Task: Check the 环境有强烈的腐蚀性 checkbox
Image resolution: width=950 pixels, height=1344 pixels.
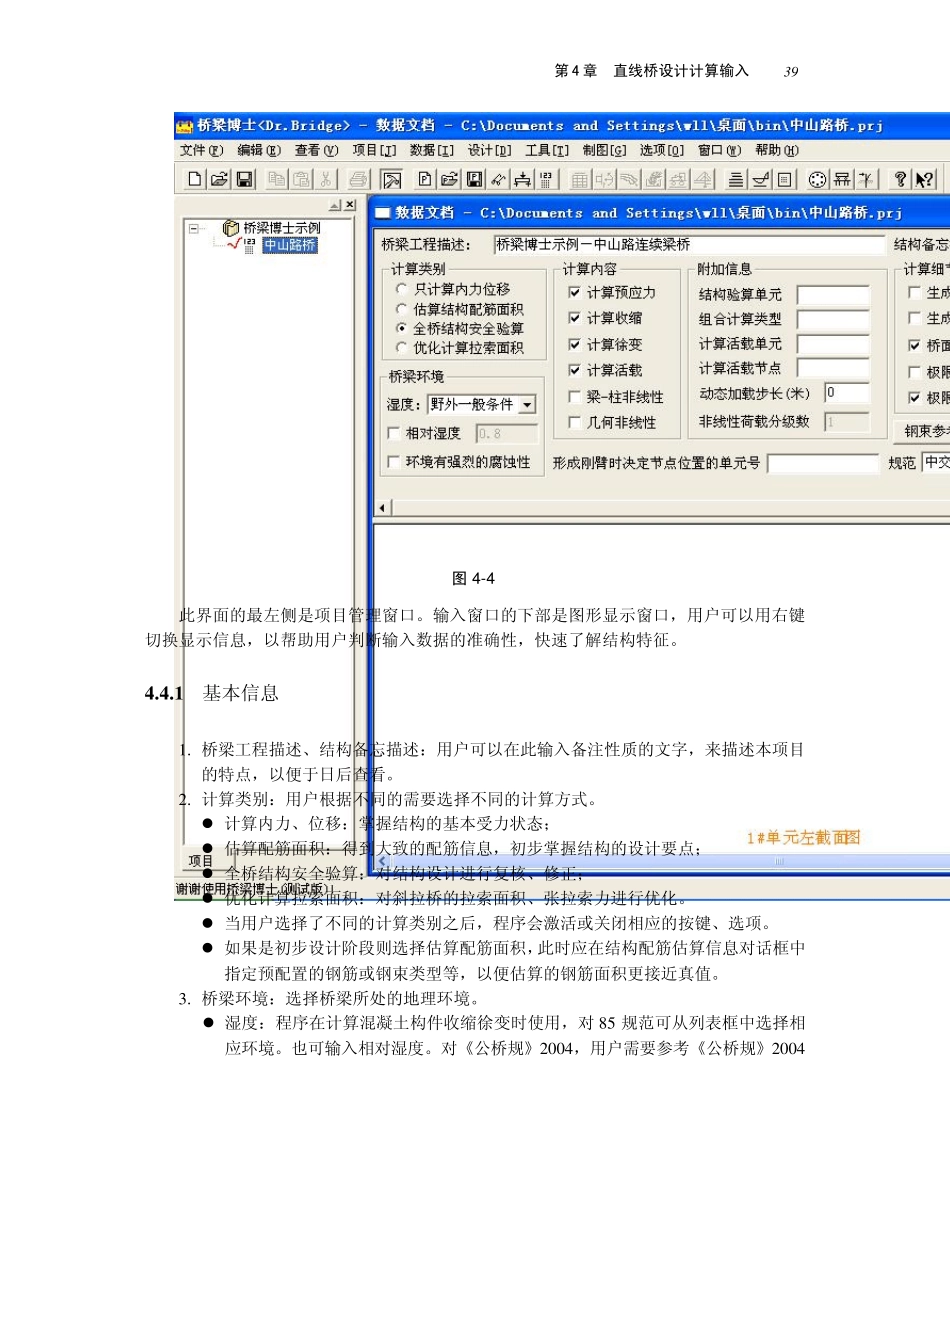Action: tap(393, 462)
